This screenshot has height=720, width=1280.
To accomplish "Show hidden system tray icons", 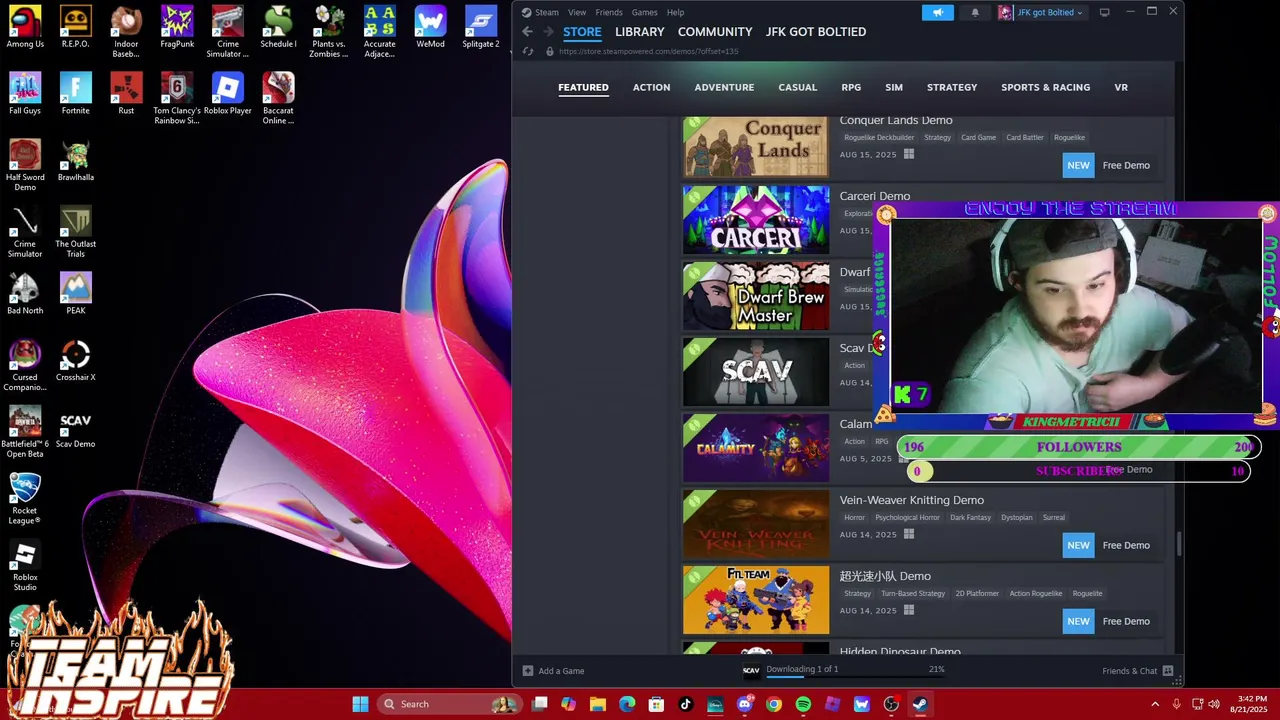I will 1155,704.
